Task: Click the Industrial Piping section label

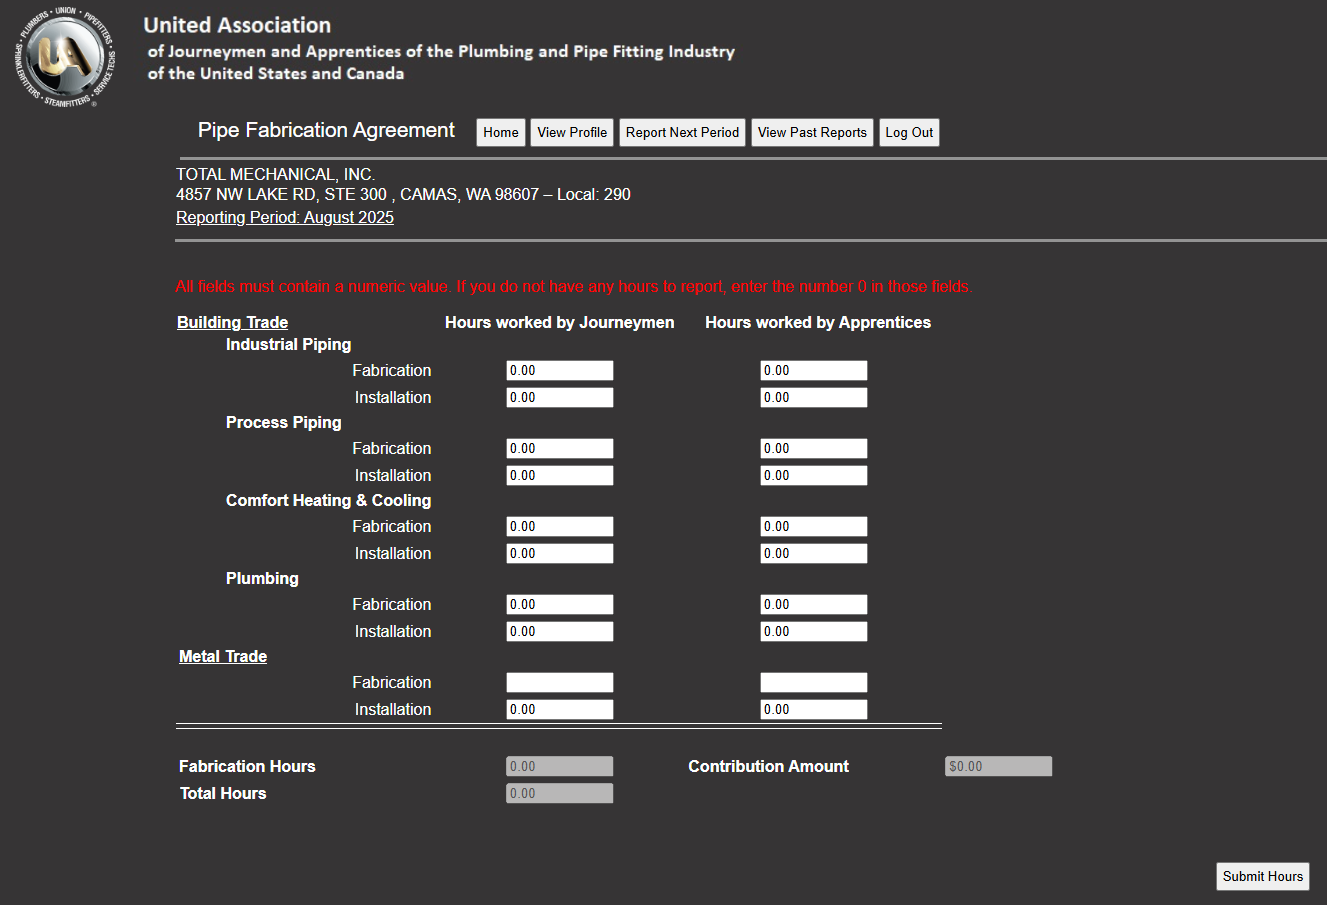Action: tap(289, 344)
